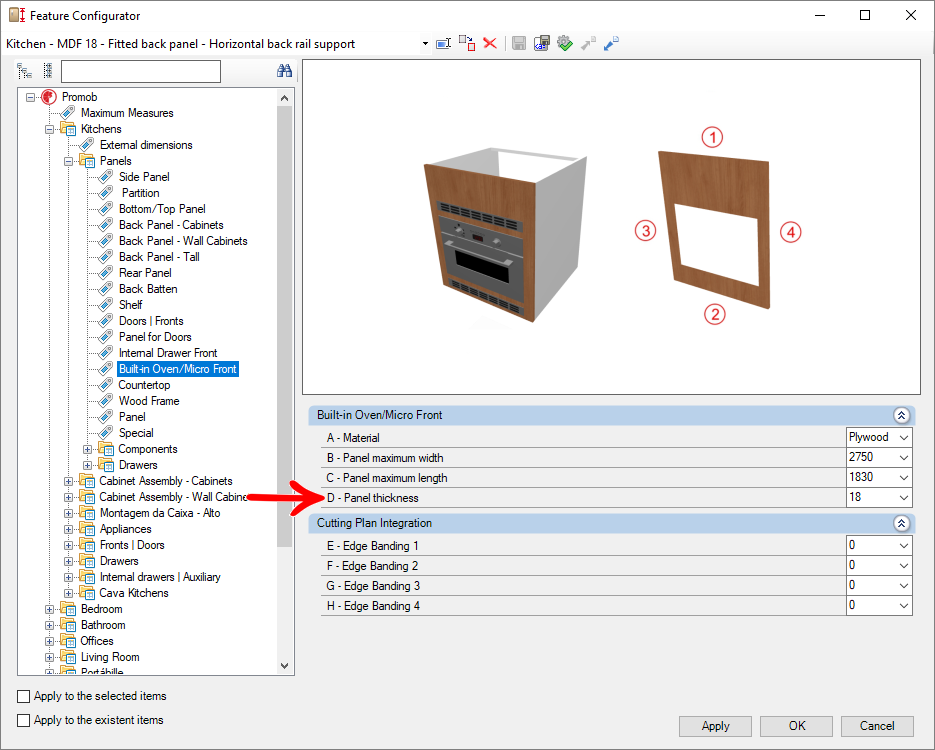
Task: Open the Edge Banding 2 dropdown
Action: 904,566
